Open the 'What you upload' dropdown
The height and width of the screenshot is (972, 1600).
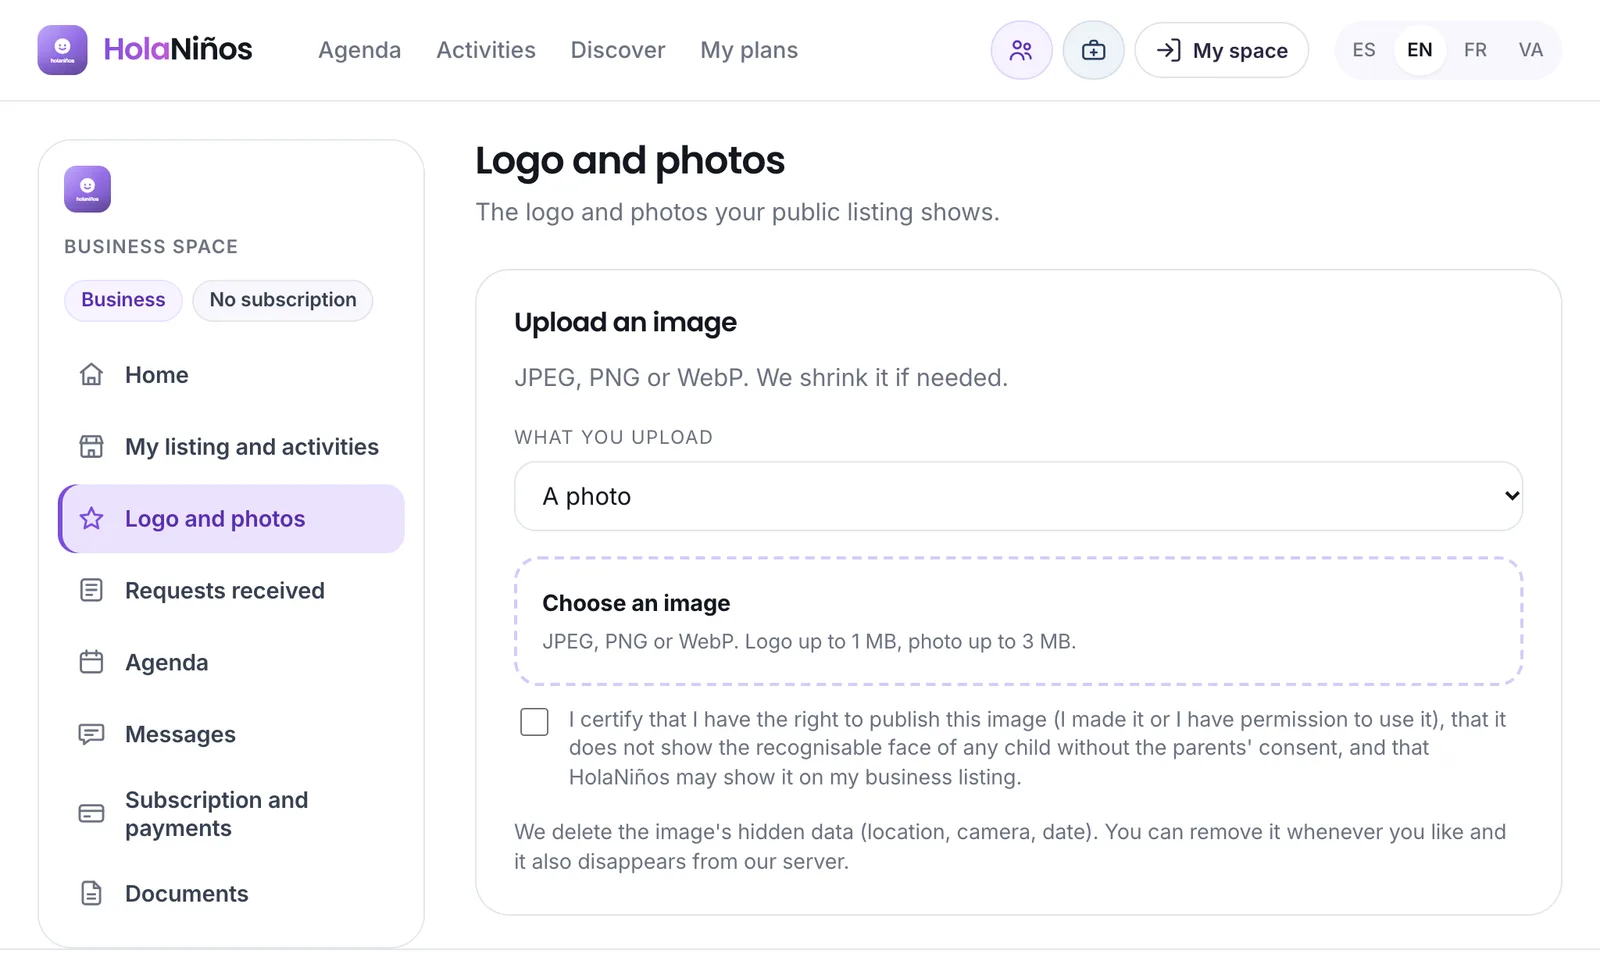[x=1018, y=496]
